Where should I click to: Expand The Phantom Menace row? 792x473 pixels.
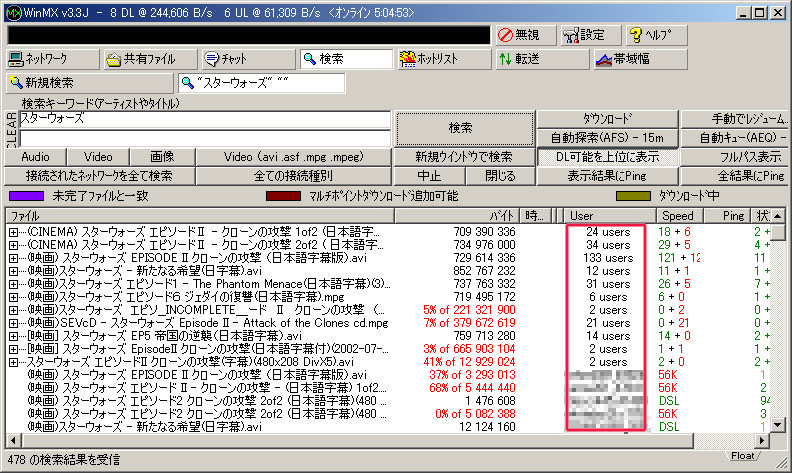pyautogui.click(x=14, y=284)
